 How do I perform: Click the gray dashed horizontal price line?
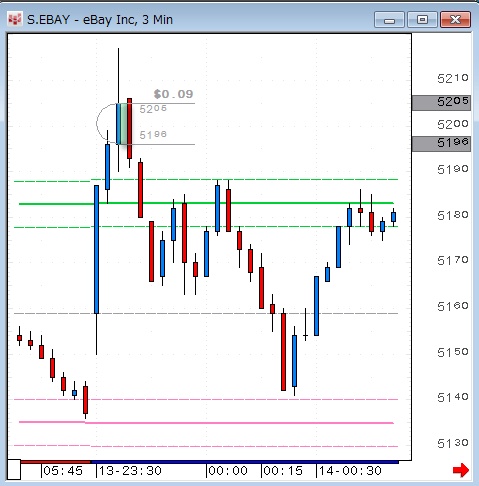206,313
